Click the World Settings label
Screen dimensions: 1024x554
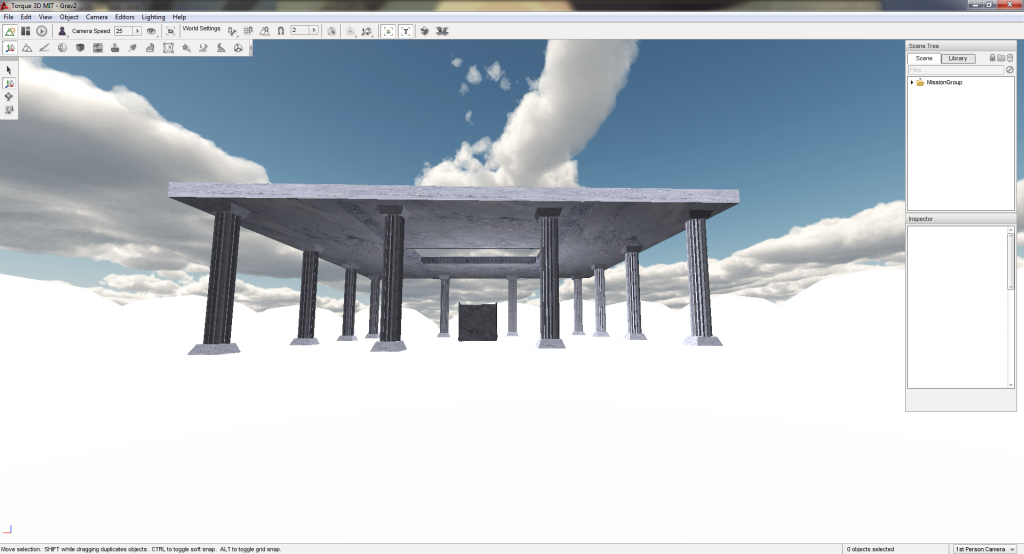pyautogui.click(x=201, y=29)
